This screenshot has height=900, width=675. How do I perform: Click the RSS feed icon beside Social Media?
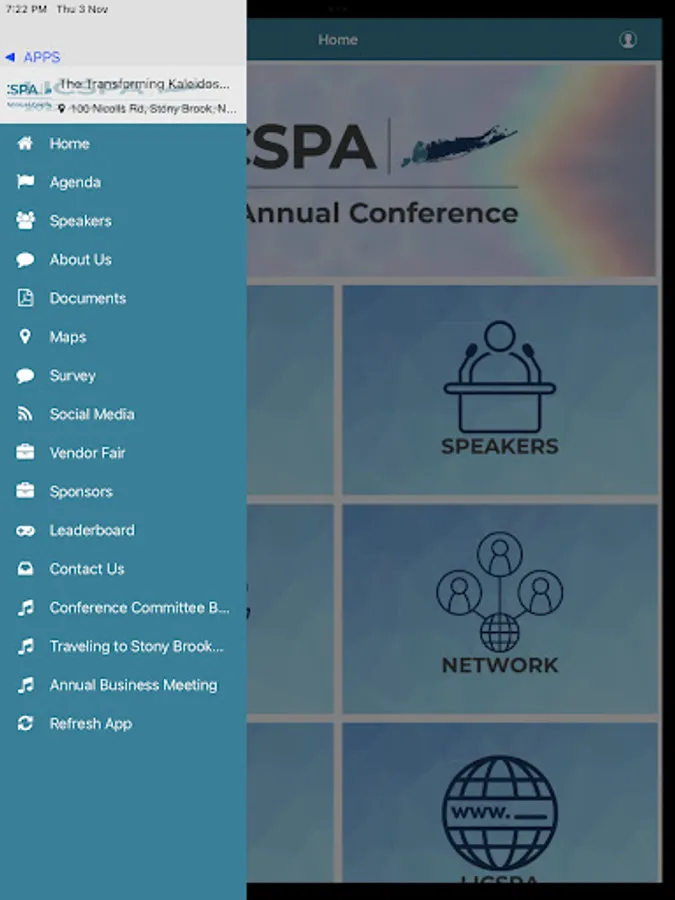pyautogui.click(x=25, y=414)
